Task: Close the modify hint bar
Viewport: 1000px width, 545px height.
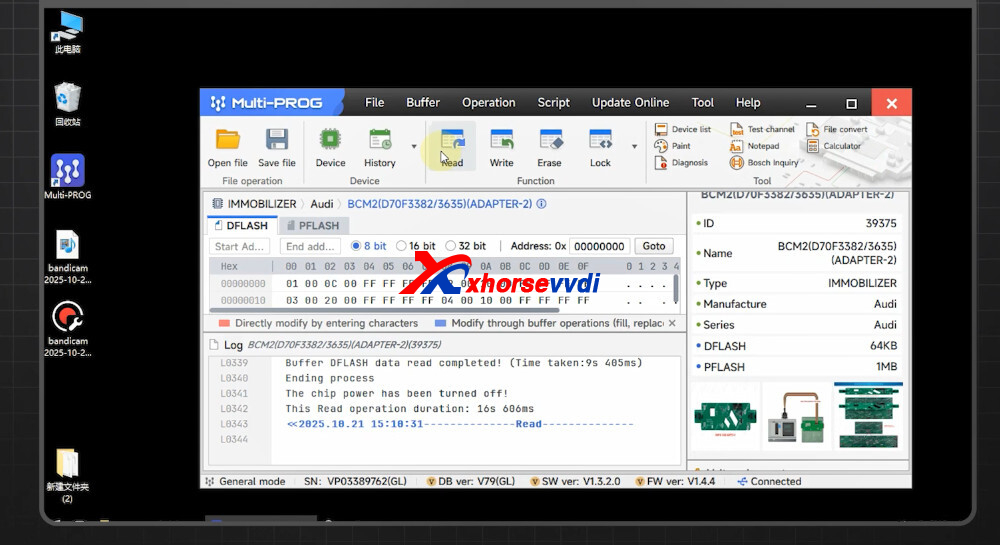Action: [672, 323]
